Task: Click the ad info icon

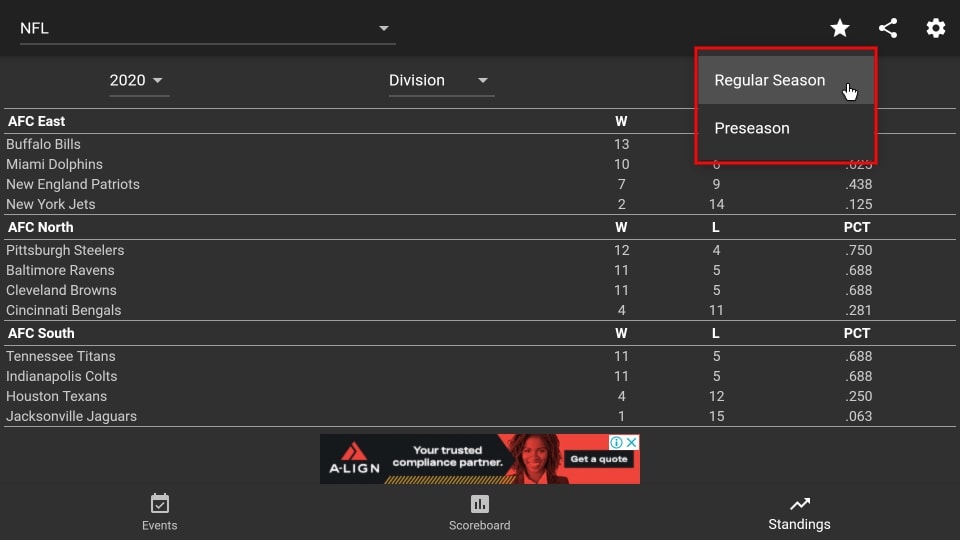Action: coord(617,442)
